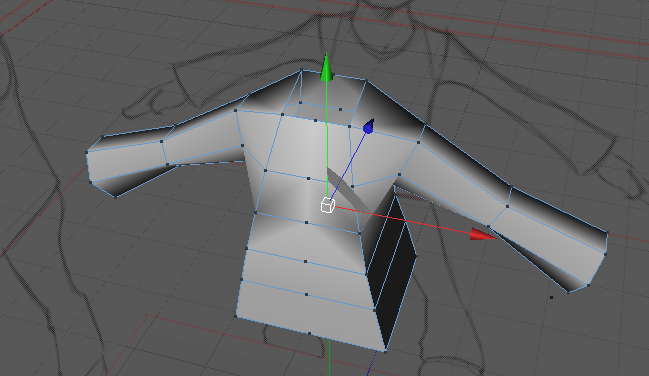Click the white cube at the gizmo origin
Screen dimensions: 649x376
point(327,205)
